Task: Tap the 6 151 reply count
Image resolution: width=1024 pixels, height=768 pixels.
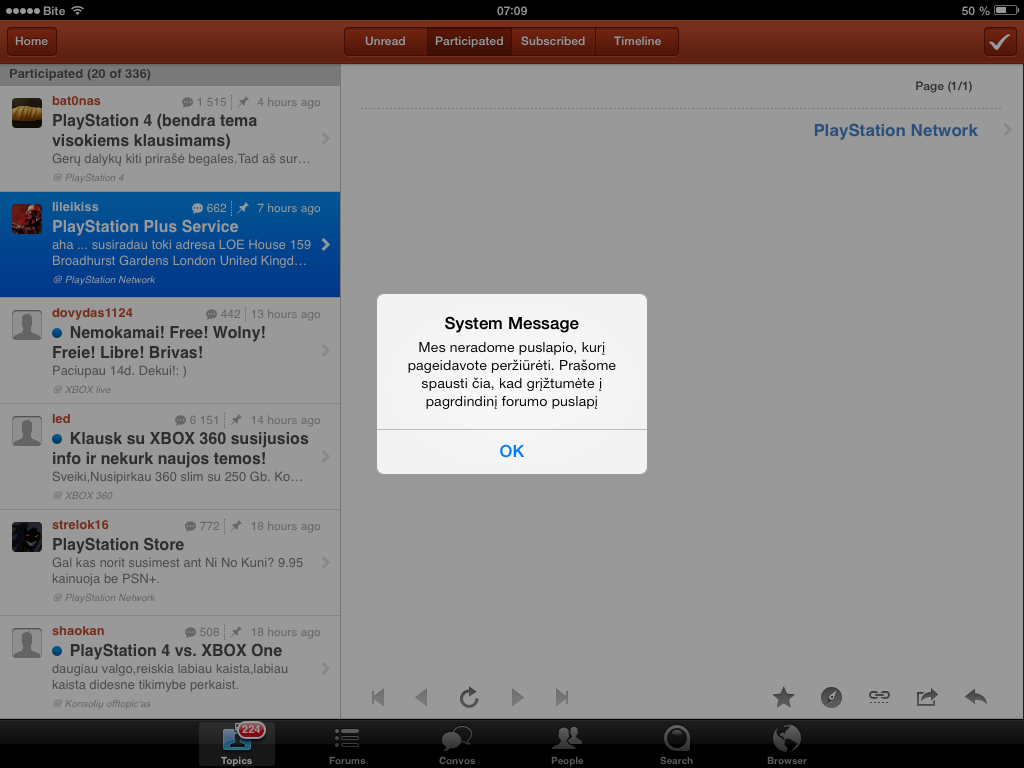Action: pos(197,420)
